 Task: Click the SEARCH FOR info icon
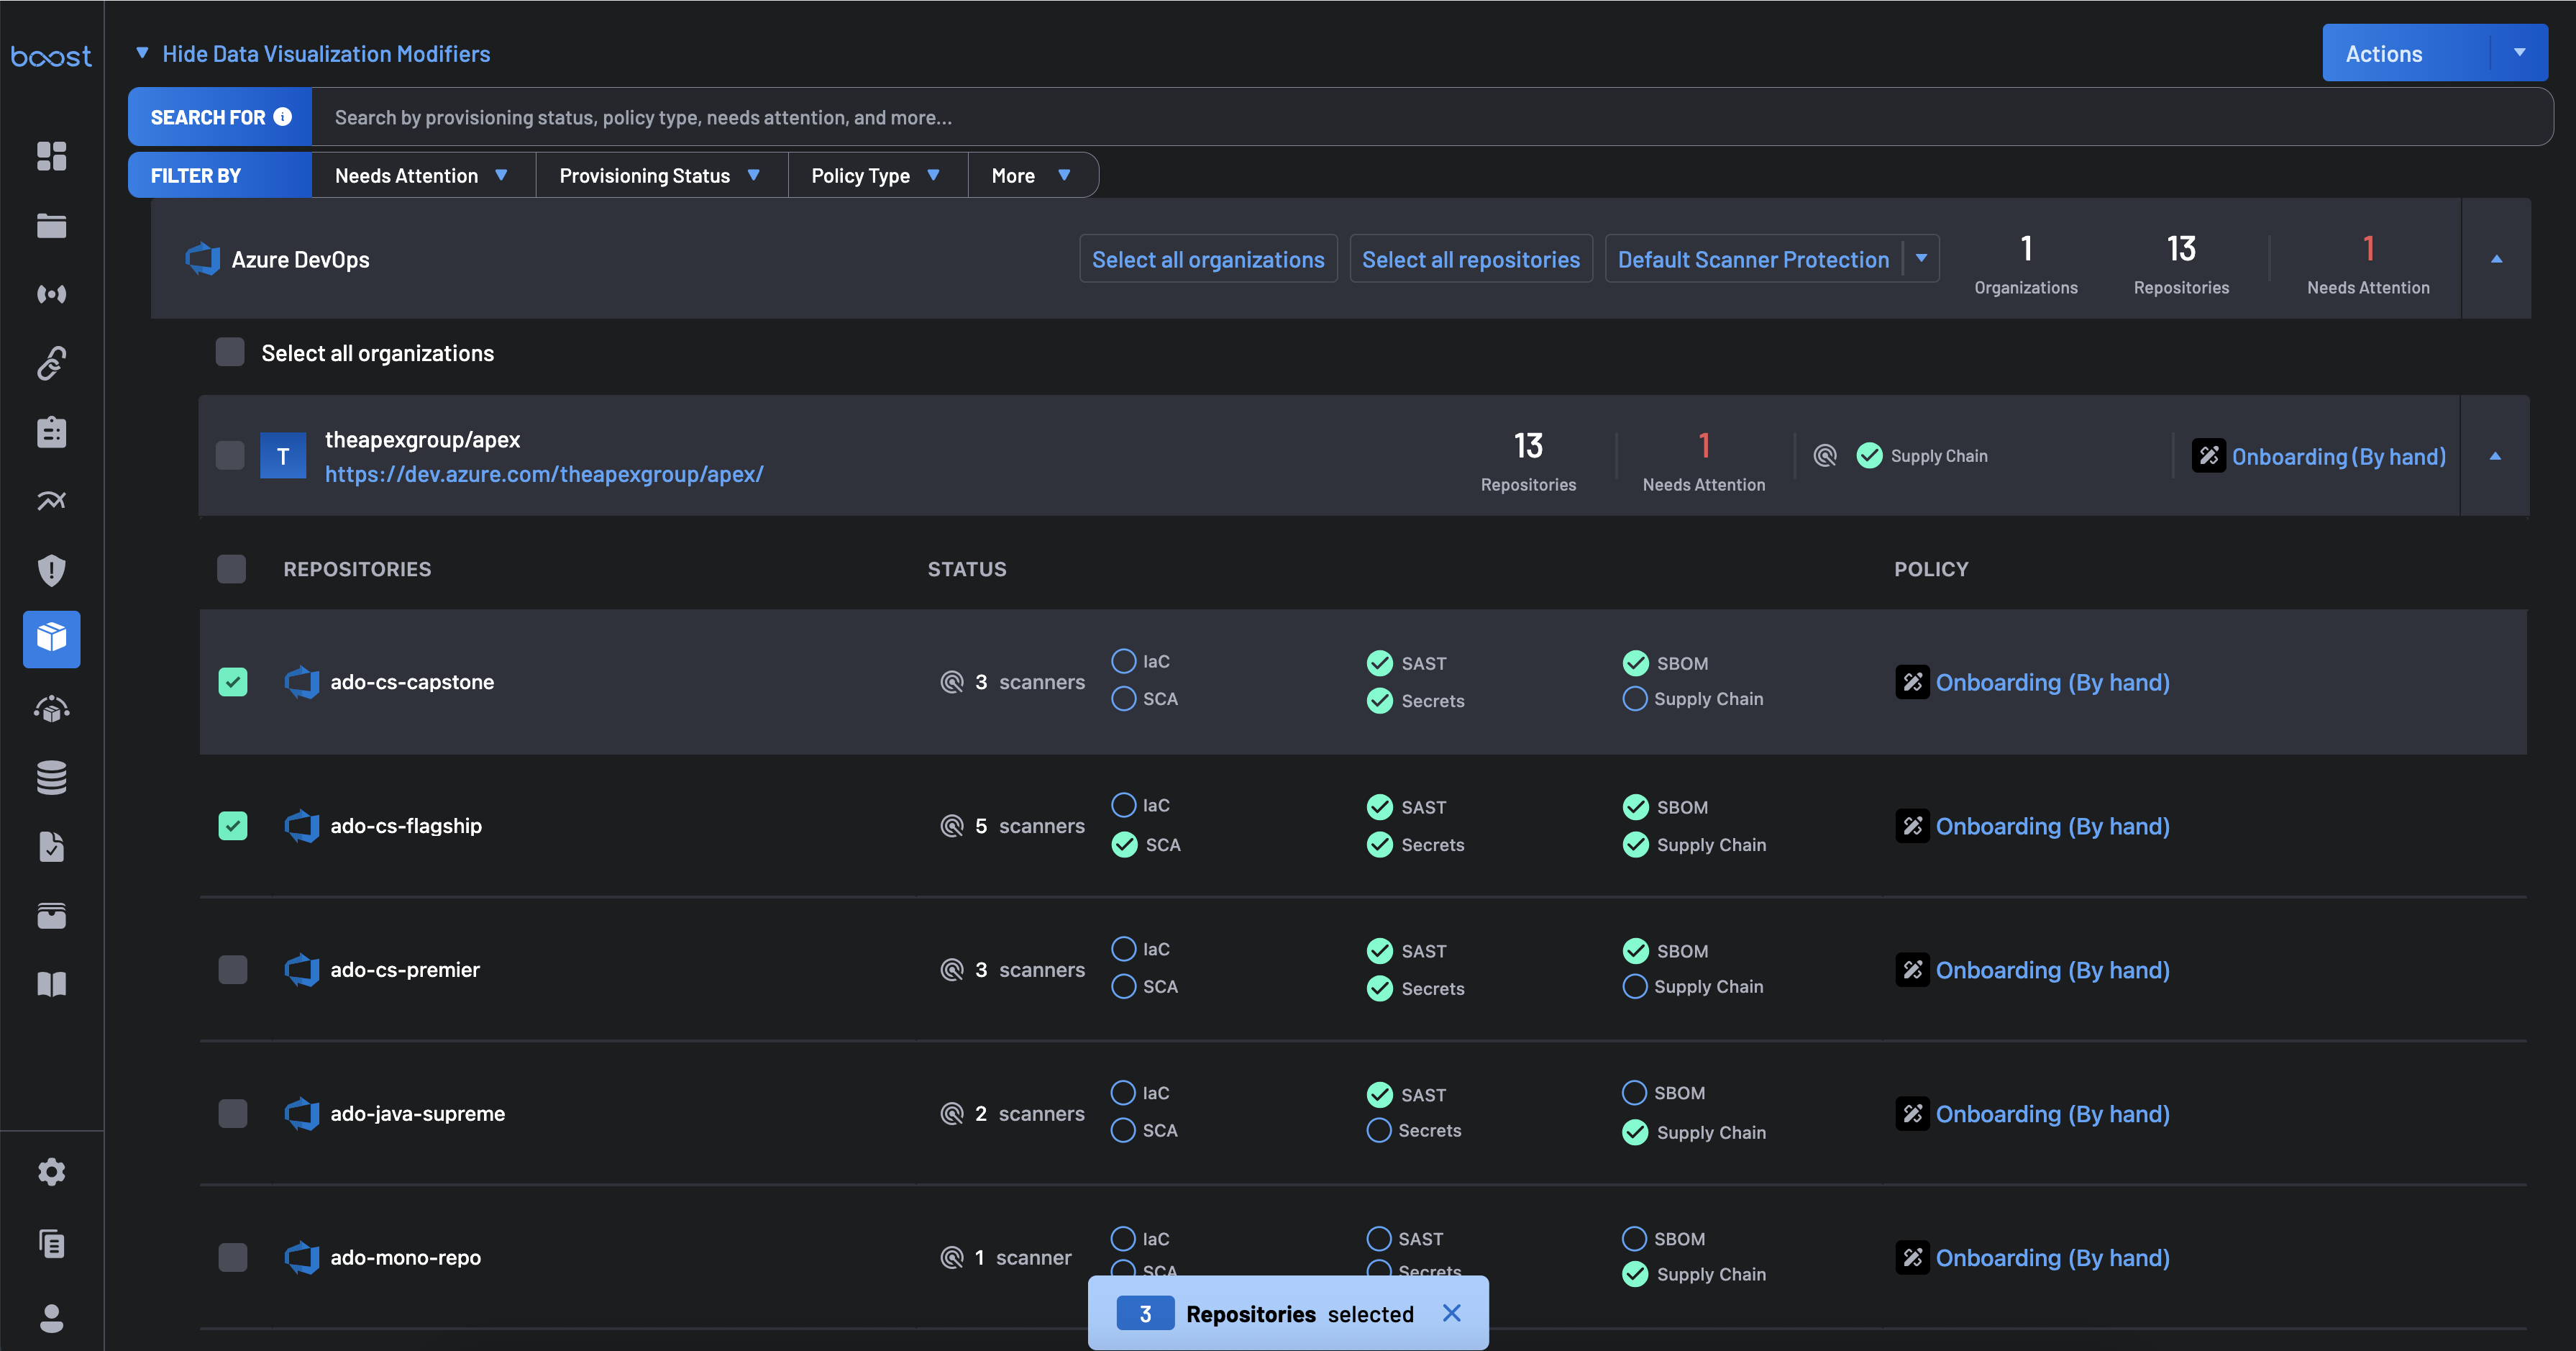(x=283, y=117)
